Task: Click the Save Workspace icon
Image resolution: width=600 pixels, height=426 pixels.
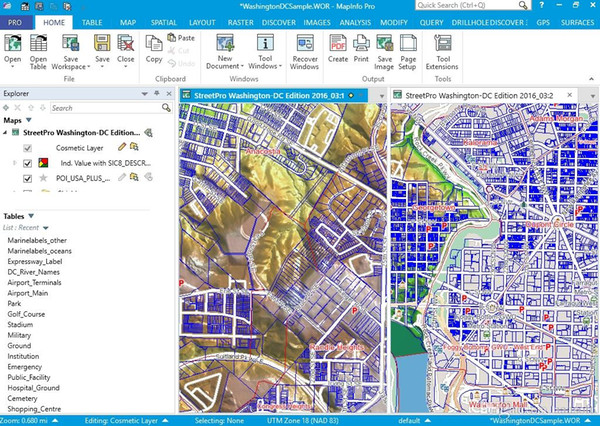Action: pyautogui.click(x=71, y=43)
